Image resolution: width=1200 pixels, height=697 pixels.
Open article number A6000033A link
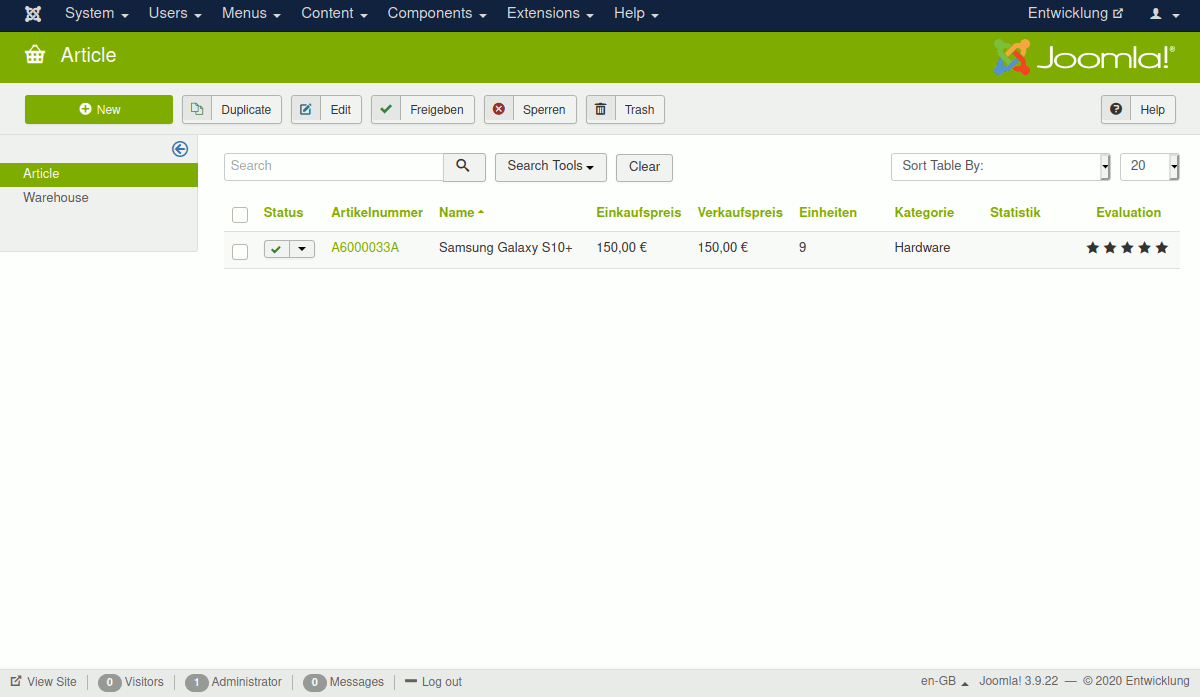pos(365,248)
